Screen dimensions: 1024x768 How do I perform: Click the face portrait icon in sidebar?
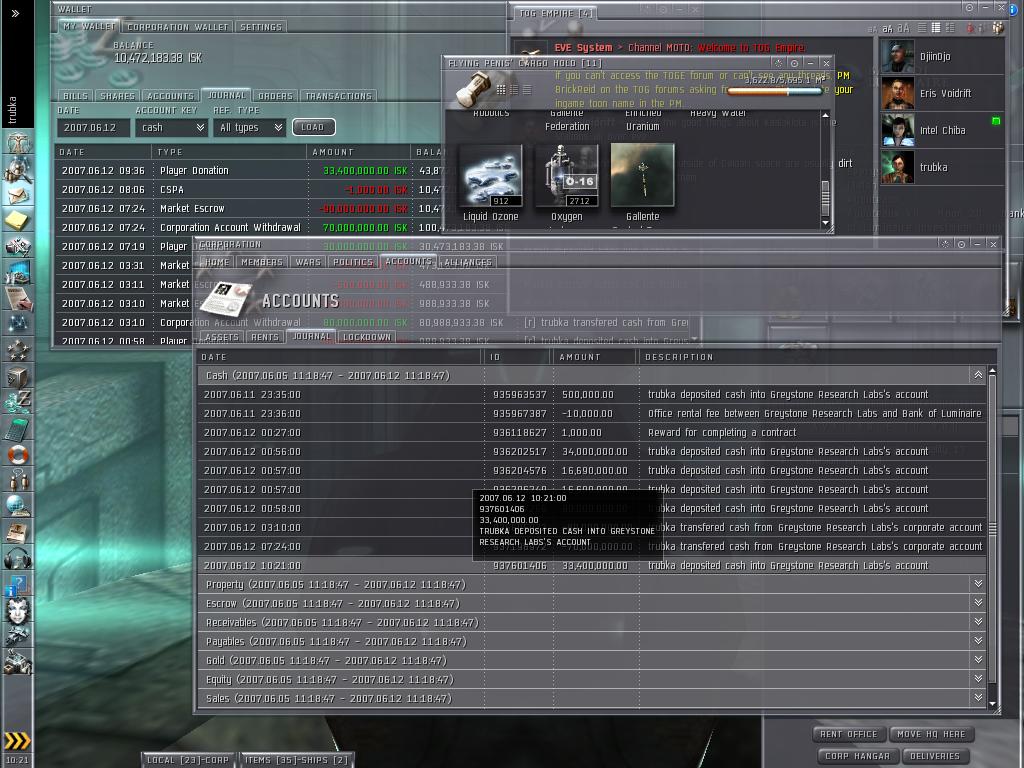point(18,610)
